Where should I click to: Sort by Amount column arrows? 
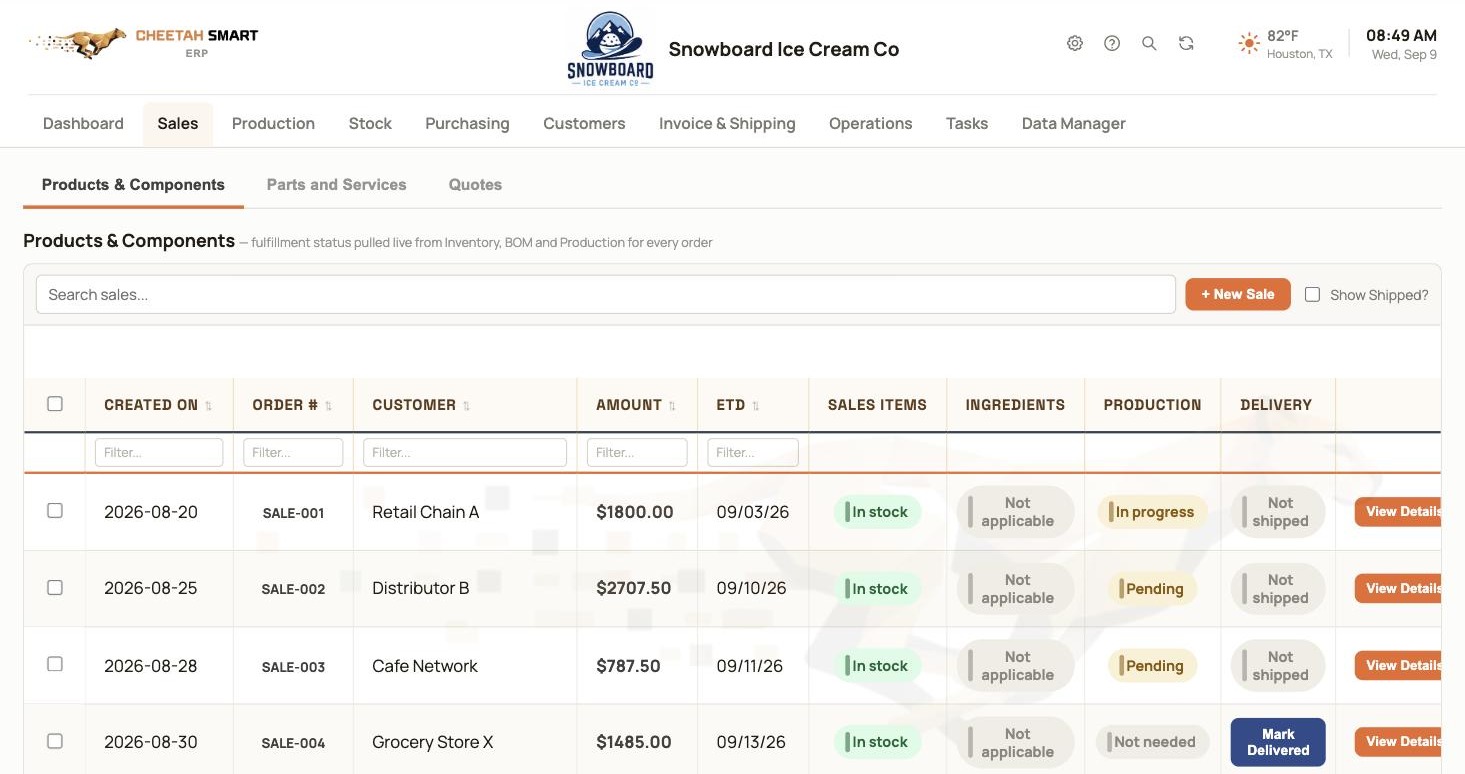672,405
